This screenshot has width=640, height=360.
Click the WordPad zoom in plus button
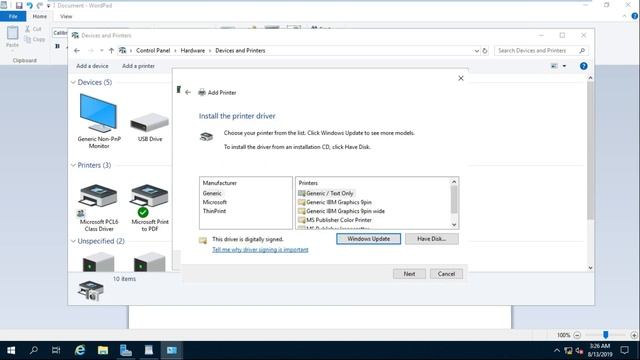(x=634, y=335)
